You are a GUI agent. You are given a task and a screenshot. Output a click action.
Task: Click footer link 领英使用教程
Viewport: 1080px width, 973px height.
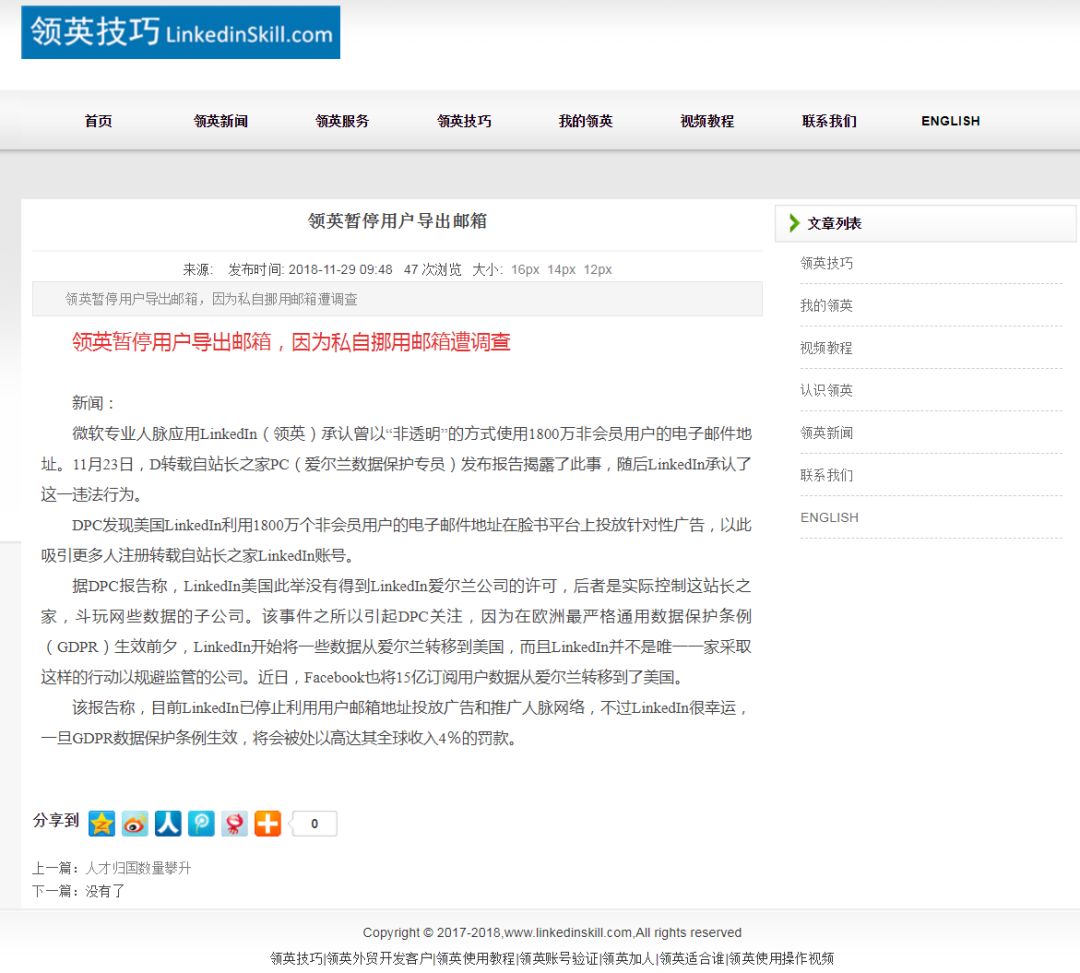coord(475,959)
